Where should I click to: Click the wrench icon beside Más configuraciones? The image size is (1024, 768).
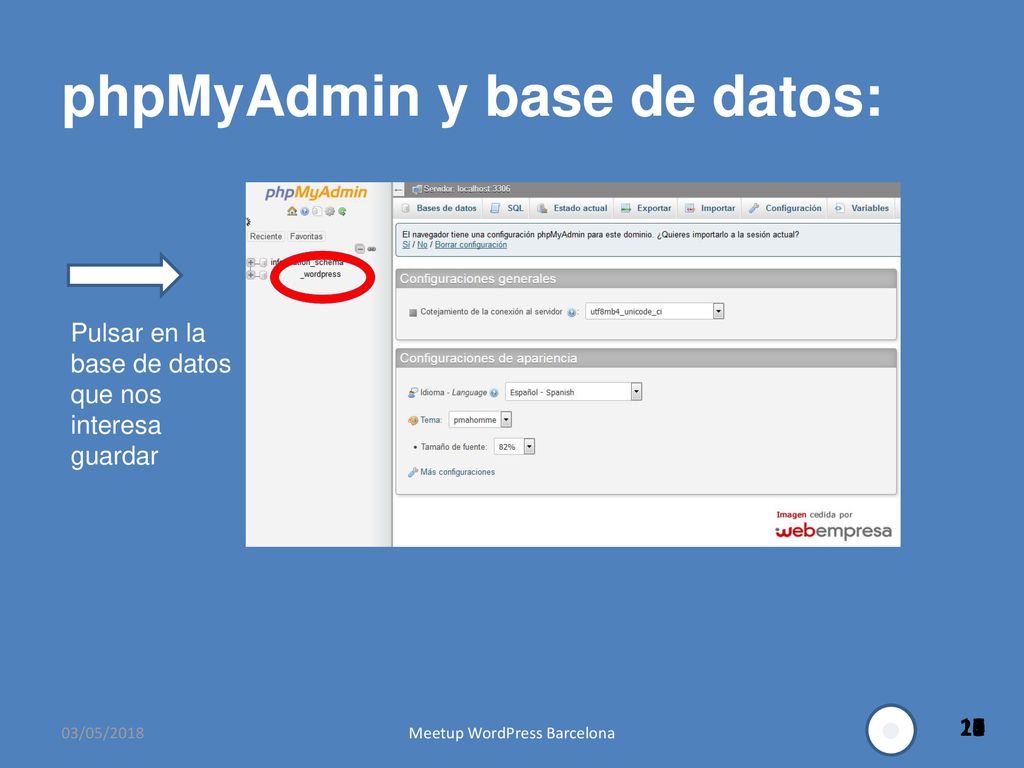[413, 472]
